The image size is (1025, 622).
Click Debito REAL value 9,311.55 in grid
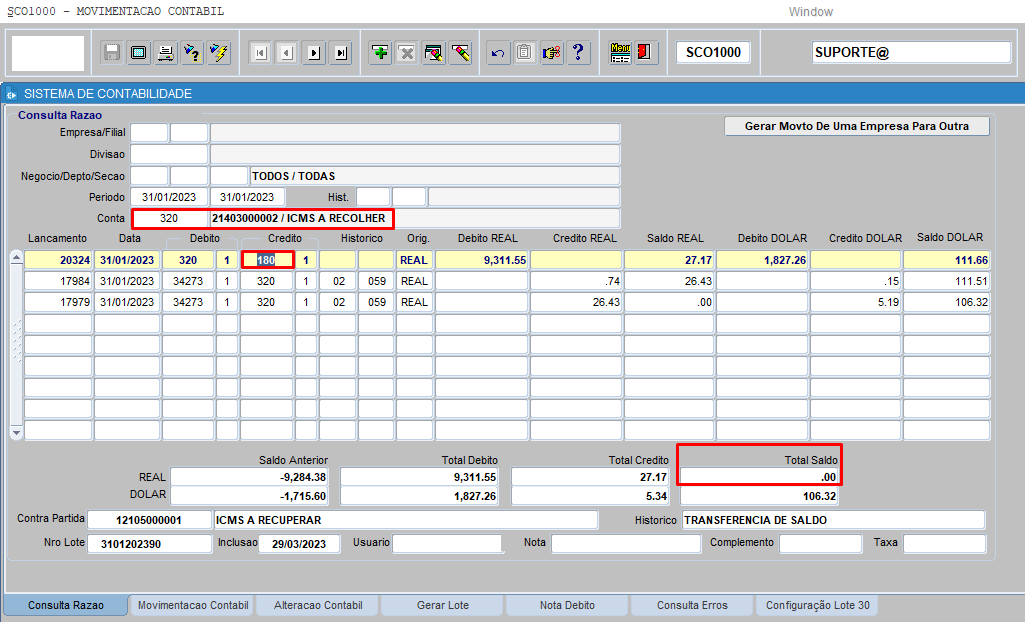click(x=481, y=260)
